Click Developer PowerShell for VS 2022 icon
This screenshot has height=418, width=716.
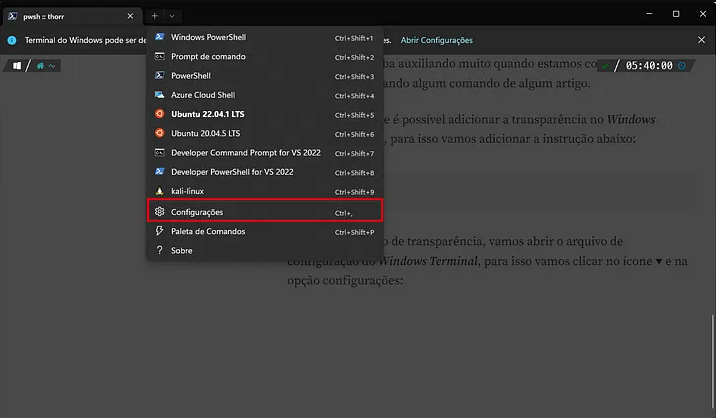159,171
